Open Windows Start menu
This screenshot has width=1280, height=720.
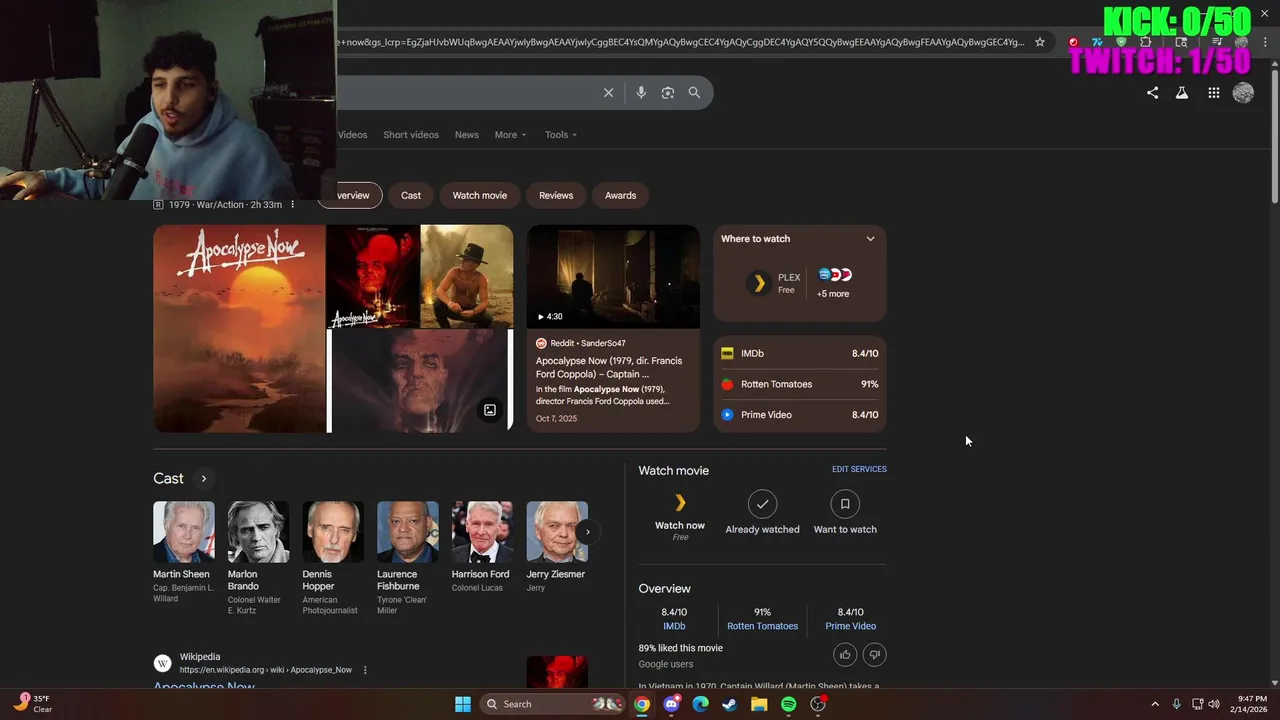463,704
